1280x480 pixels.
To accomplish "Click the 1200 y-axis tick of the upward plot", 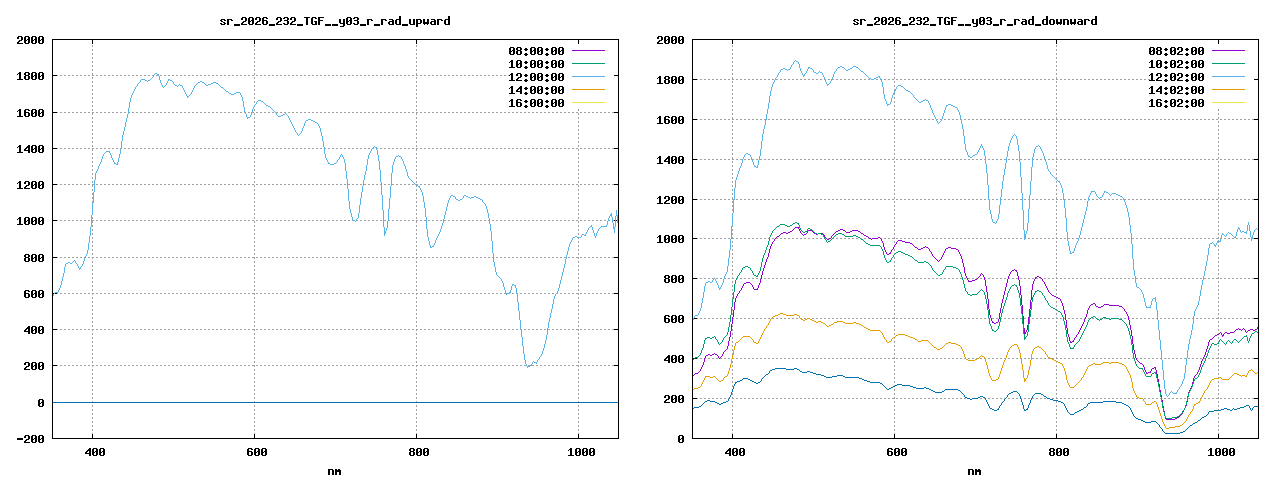I will click(30, 185).
